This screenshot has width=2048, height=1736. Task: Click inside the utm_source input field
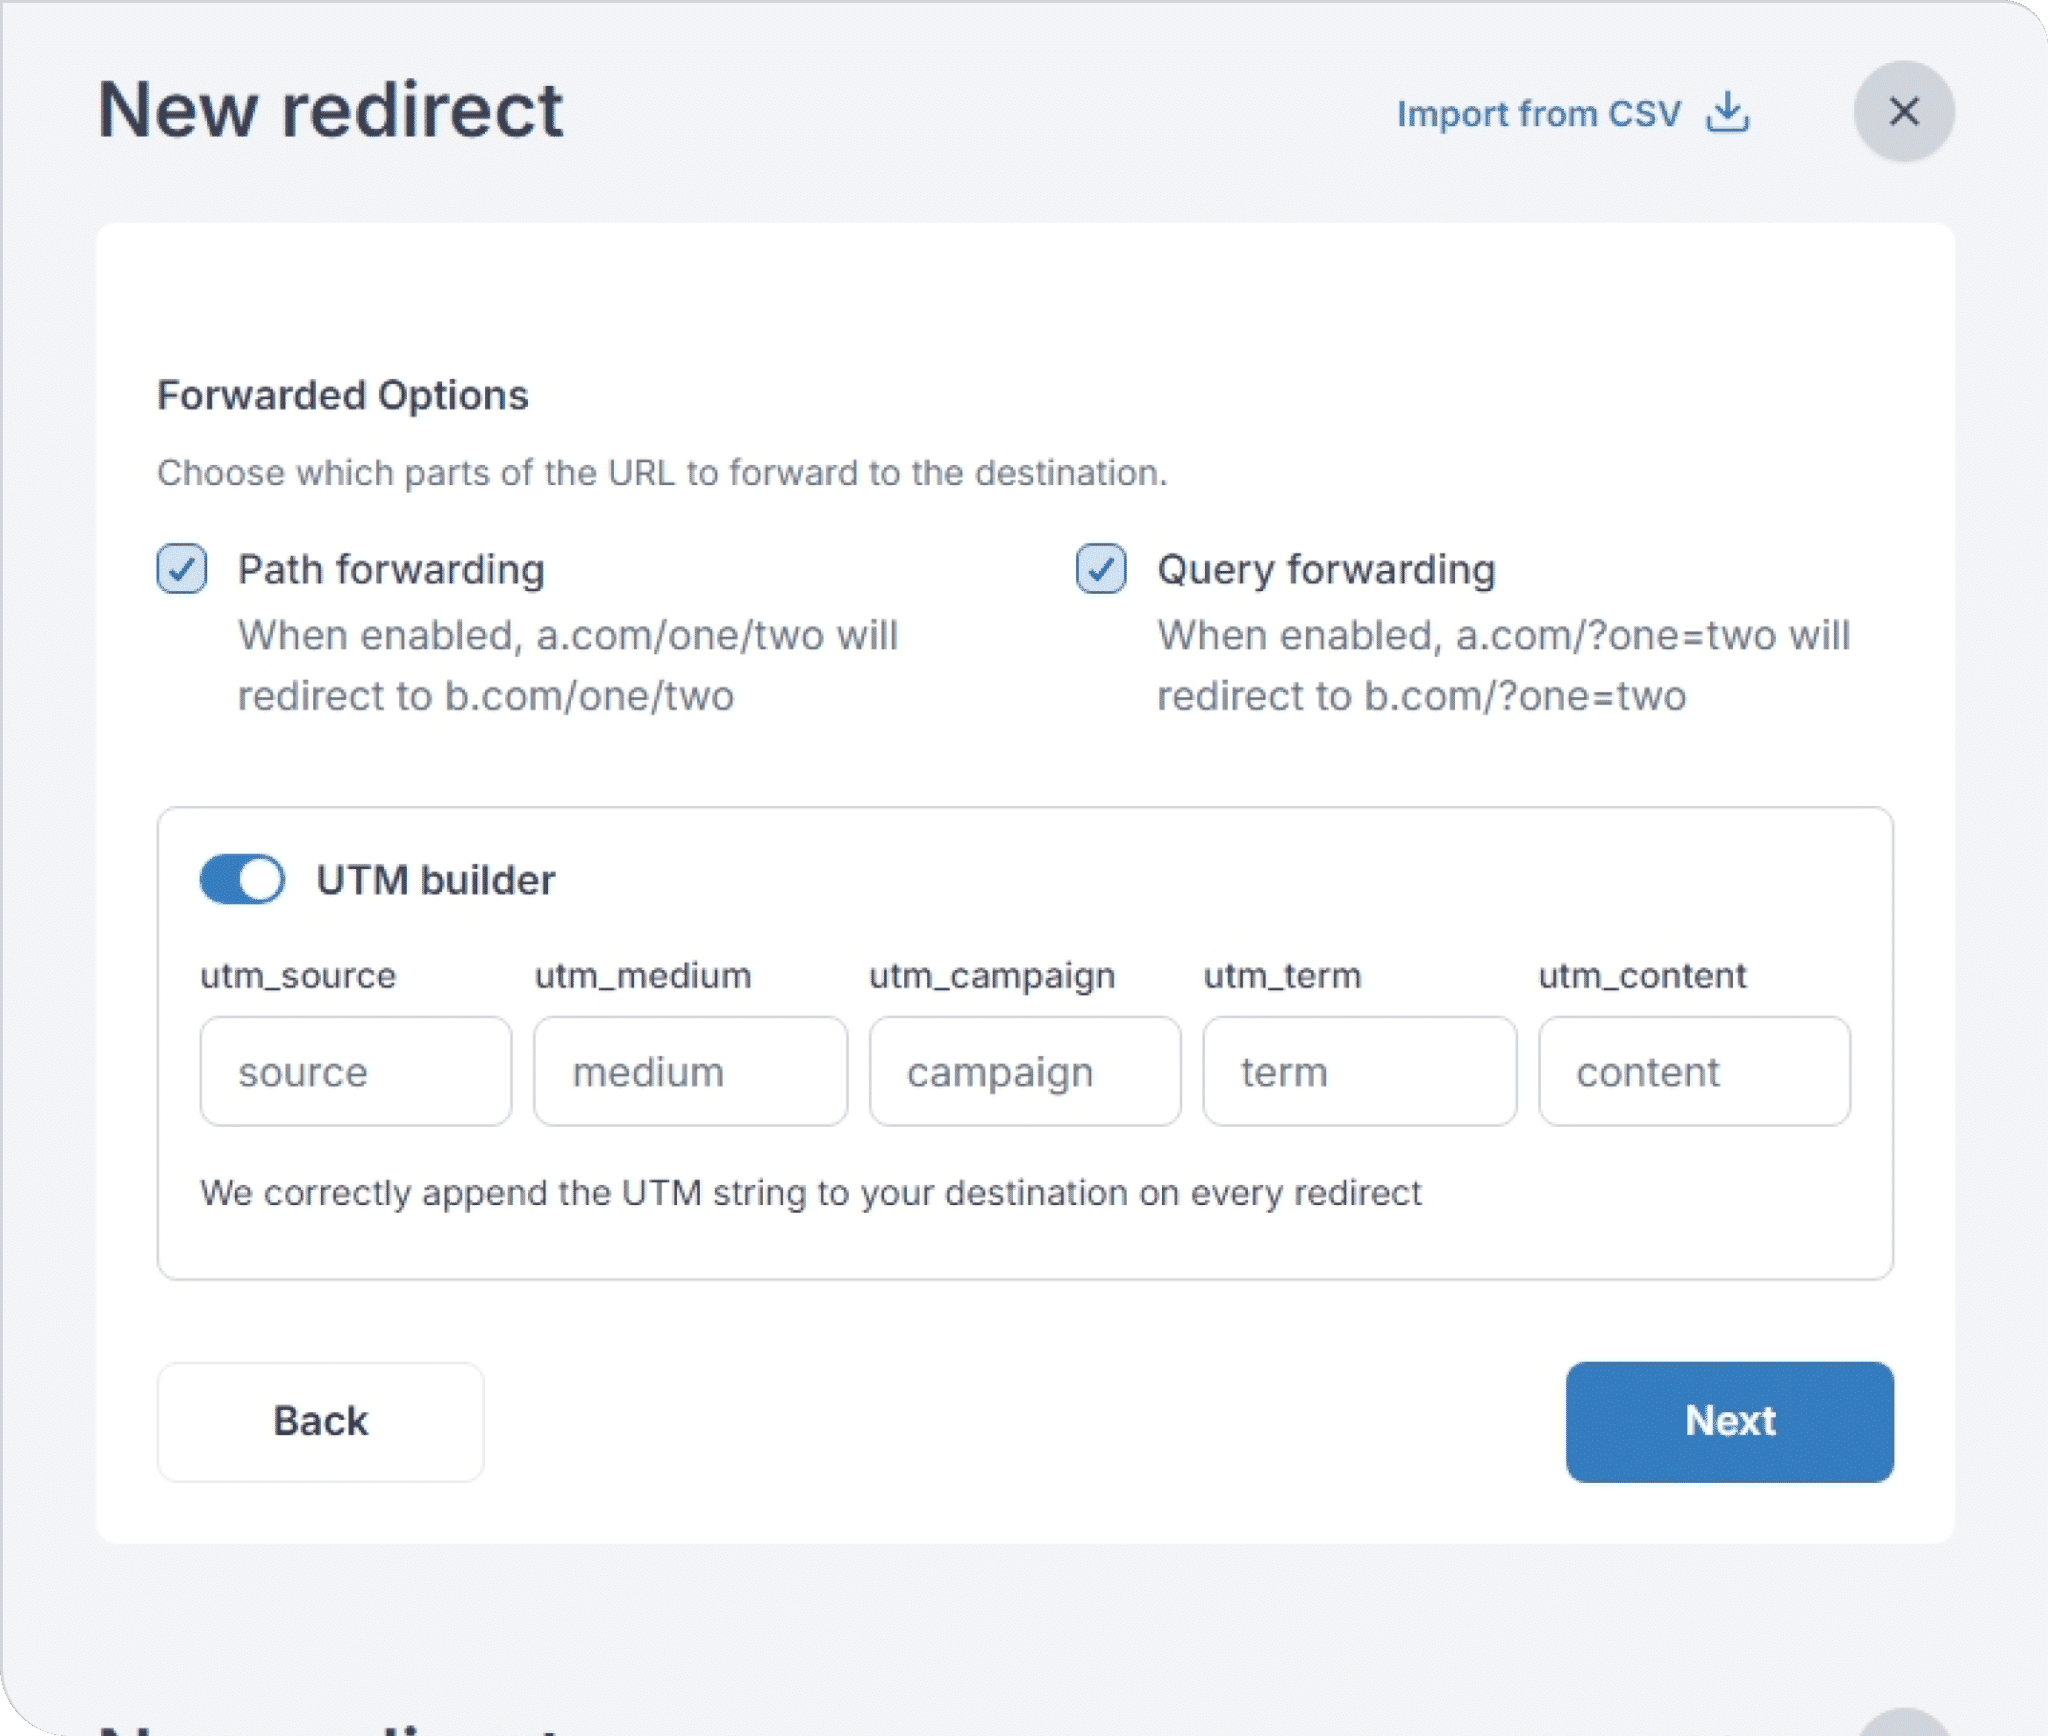click(355, 1070)
